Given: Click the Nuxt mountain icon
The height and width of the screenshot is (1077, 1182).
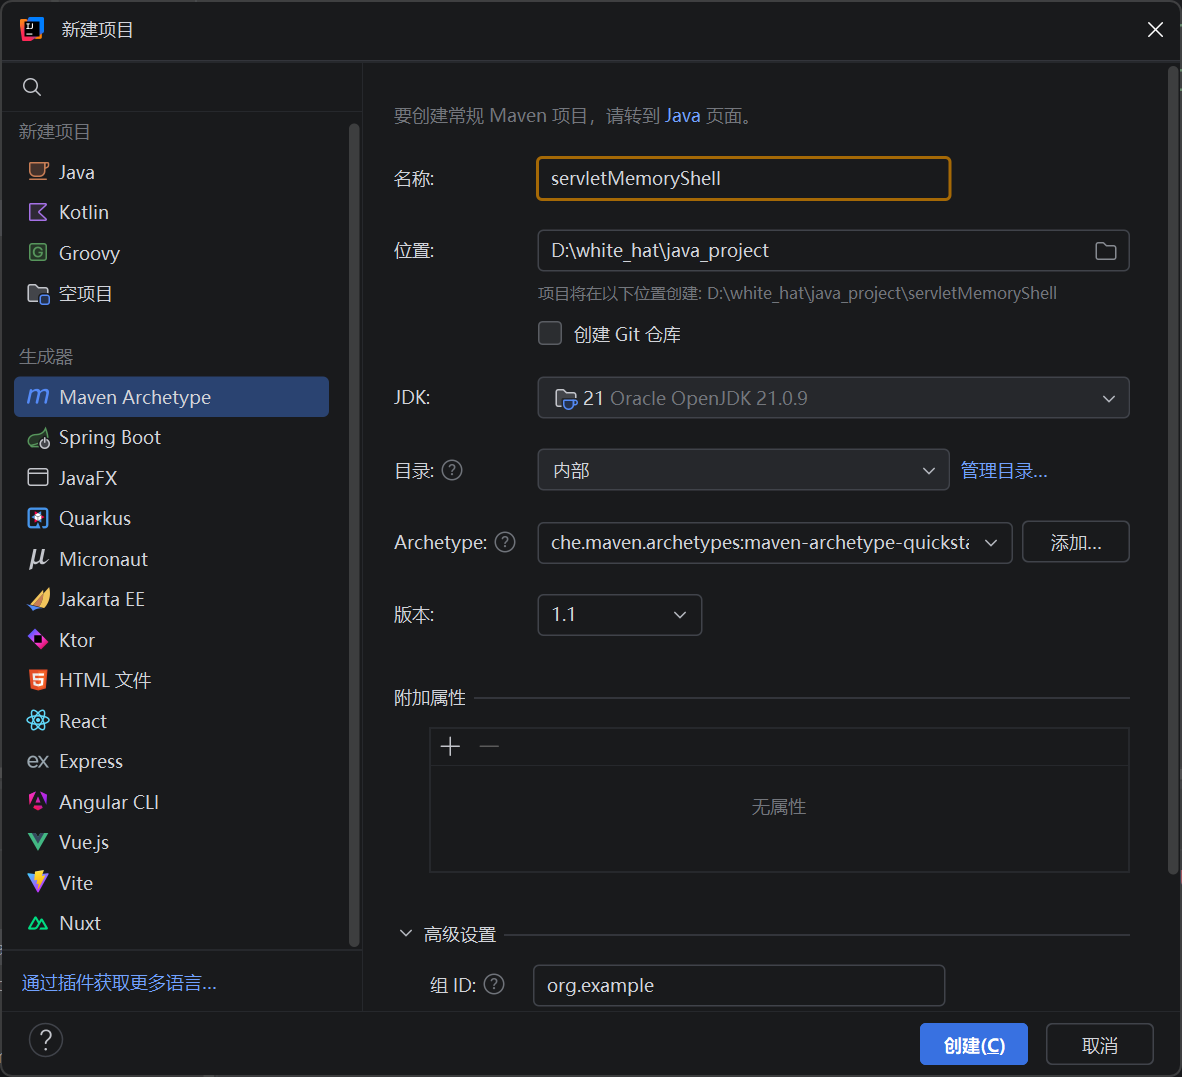Looking at the screenshot, I should (38, 923).
